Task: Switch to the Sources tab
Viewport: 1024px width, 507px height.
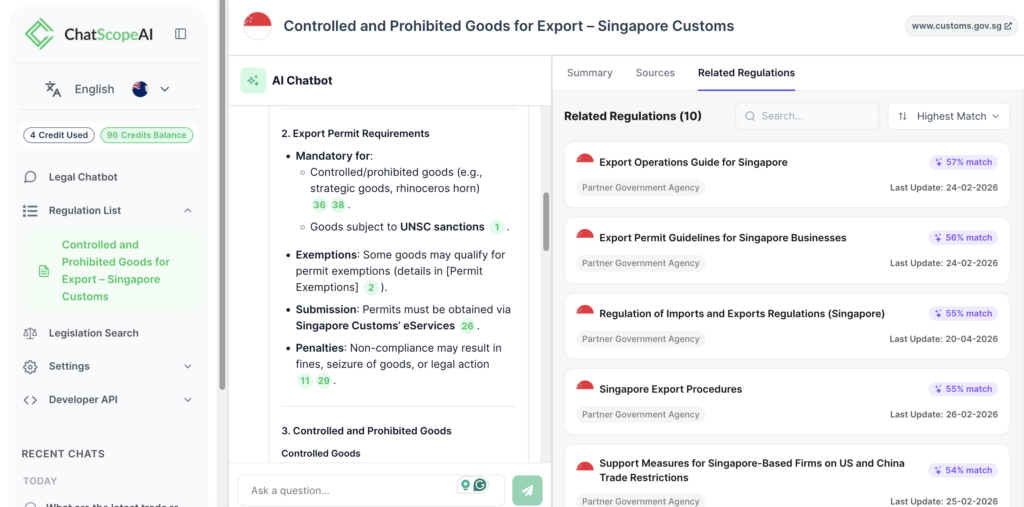Action: (x=655, y=73)
